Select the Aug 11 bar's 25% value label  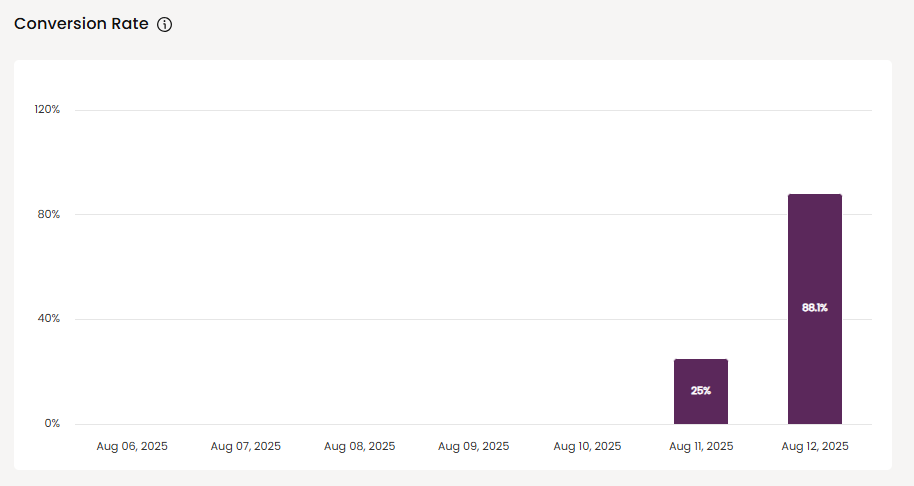[x=700, y=390]
